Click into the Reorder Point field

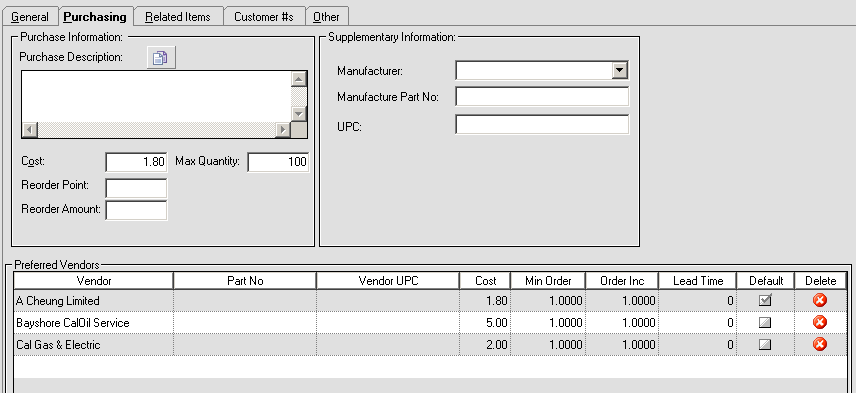pos(136,188)
